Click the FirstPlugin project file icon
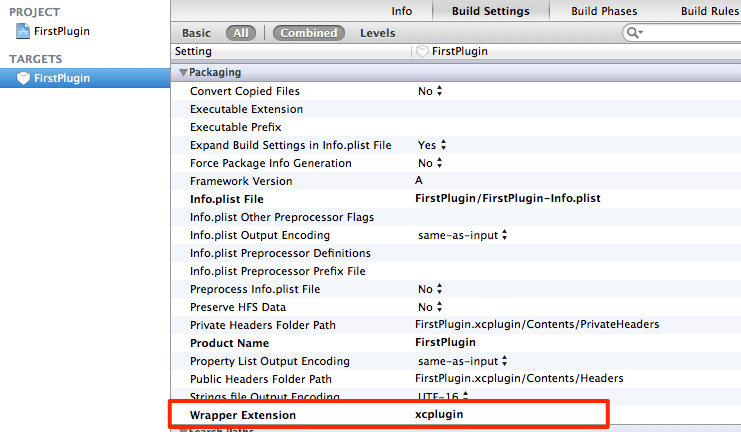Screen dimensions: 741x432 pyautogui.click(x=24, y=31)
